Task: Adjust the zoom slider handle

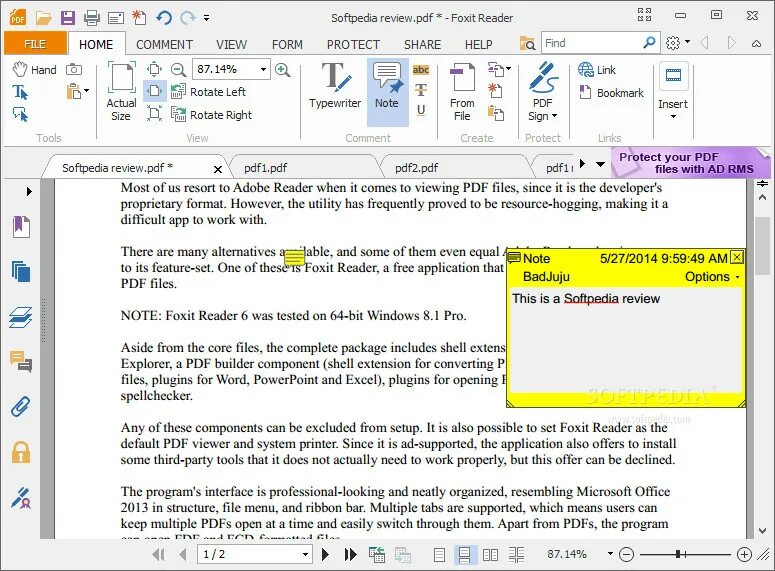Action: click(679, 554)
